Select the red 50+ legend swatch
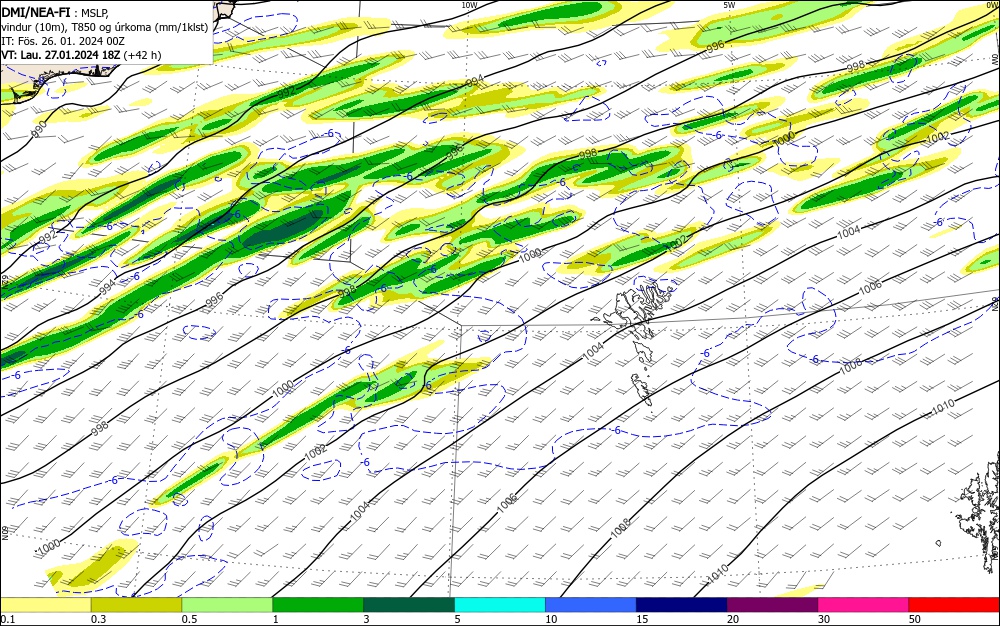 pyautogui.click(x=954, y=605)
